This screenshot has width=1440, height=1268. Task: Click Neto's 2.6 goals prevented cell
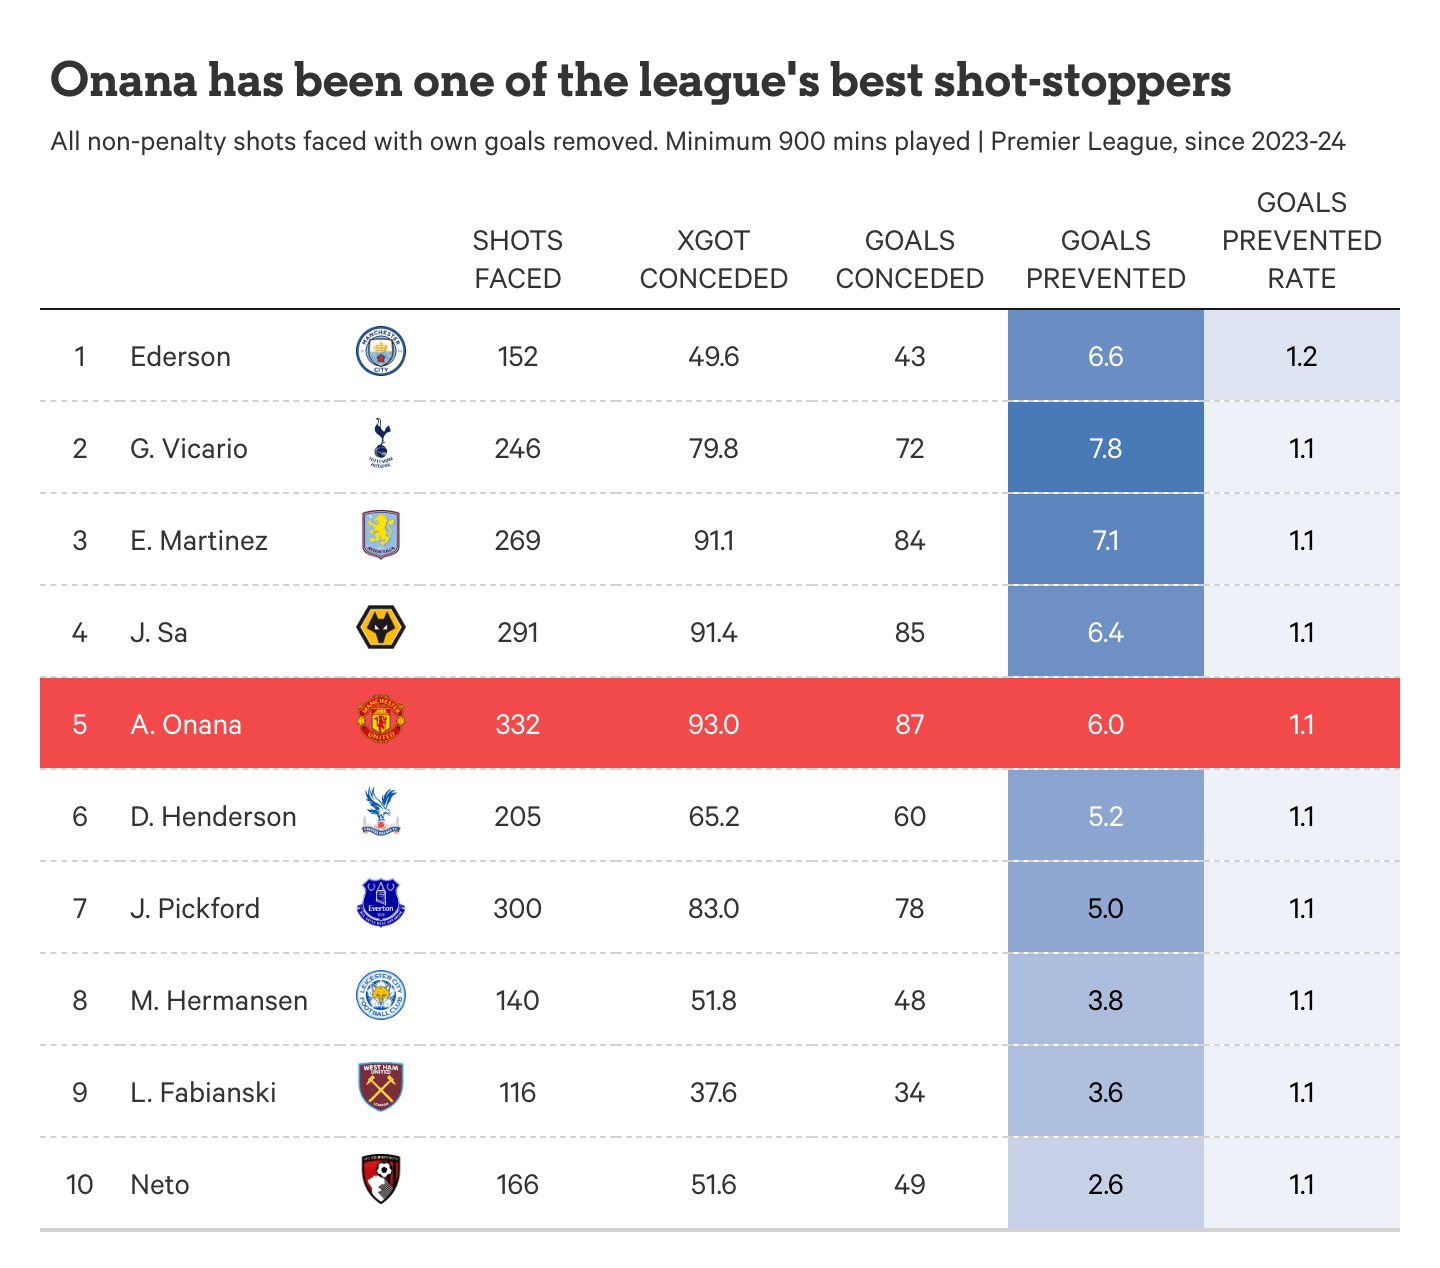(x=1105, y=1184)
